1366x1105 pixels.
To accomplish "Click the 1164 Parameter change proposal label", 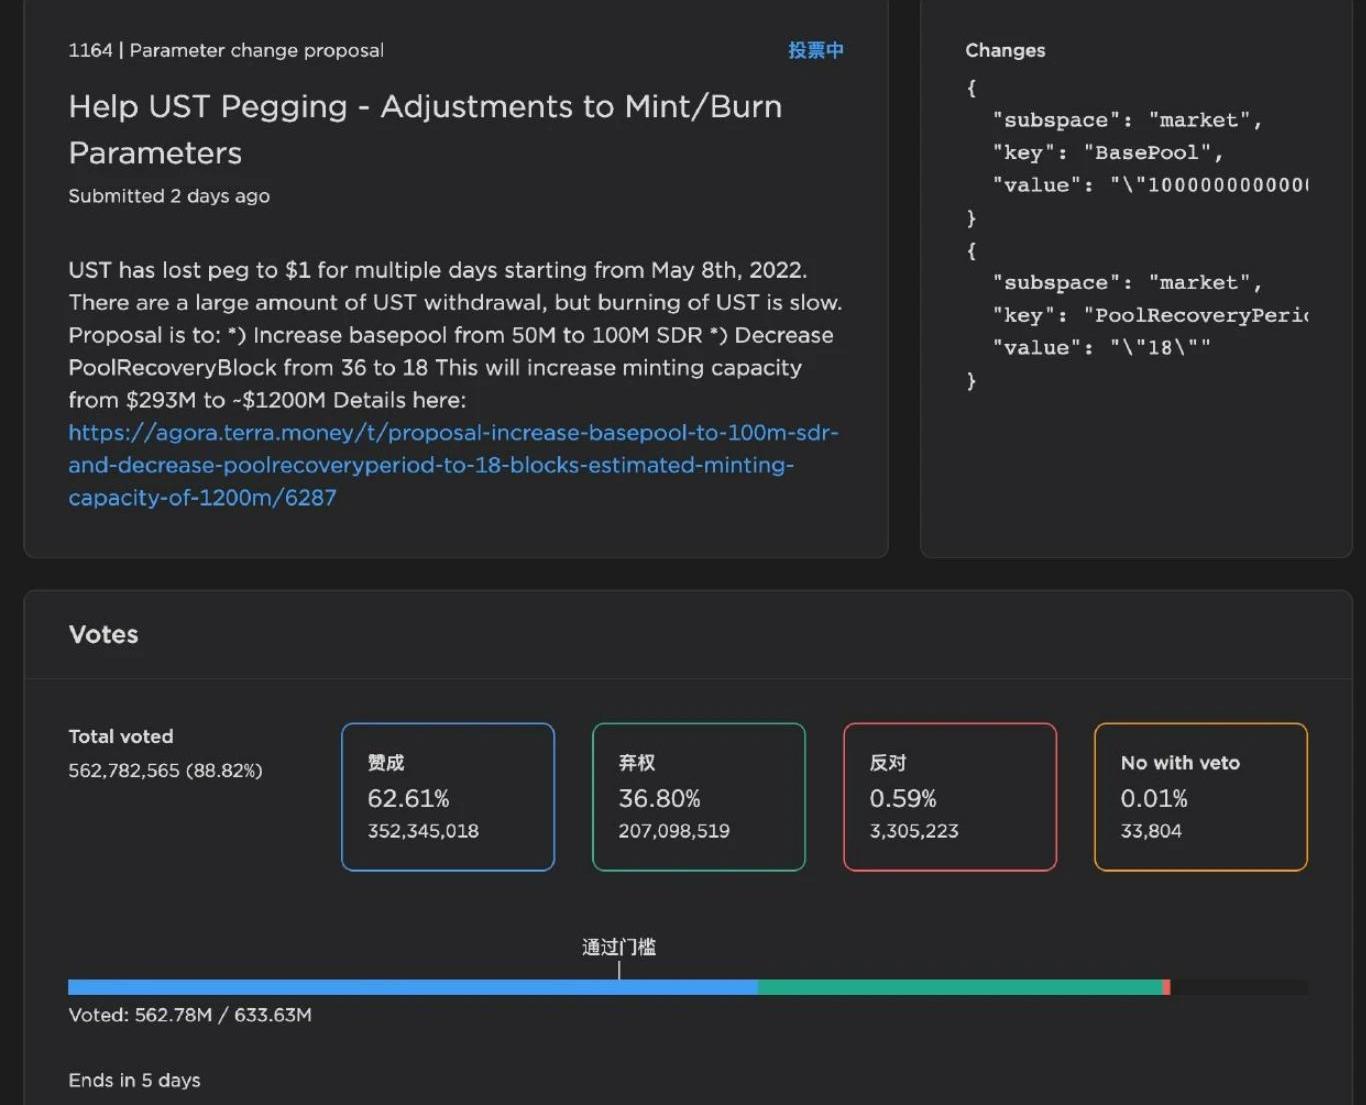I will [226, 50].
